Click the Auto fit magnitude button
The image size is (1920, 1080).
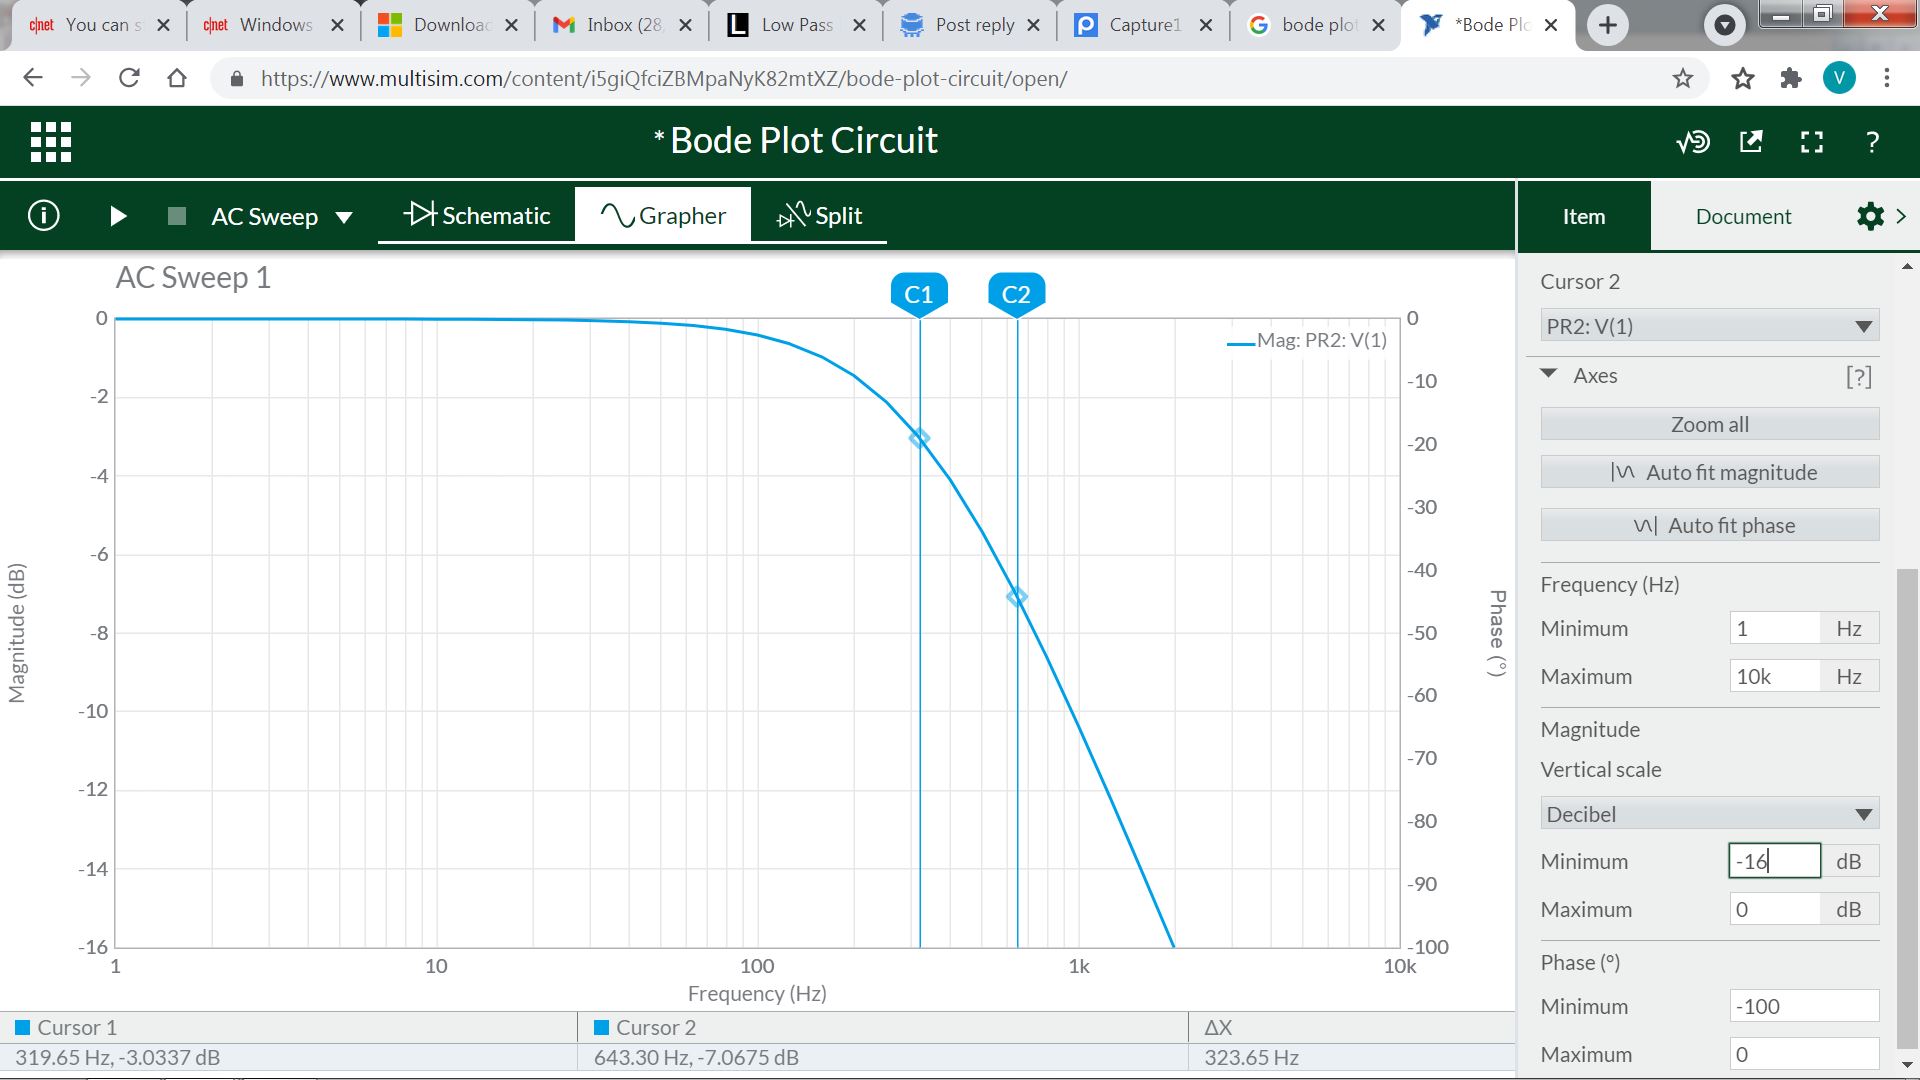pyautogui.click(x=1709, y=472)
